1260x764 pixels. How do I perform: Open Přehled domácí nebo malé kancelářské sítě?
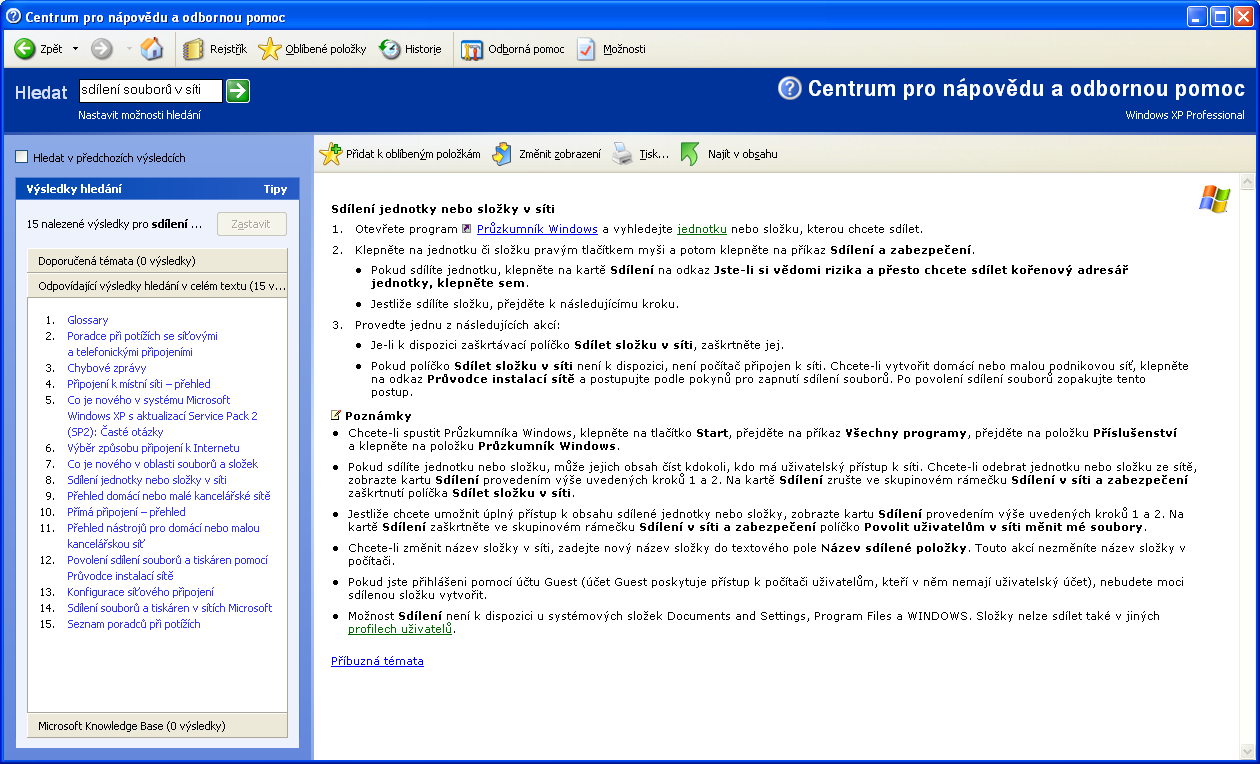coord(169,496)
